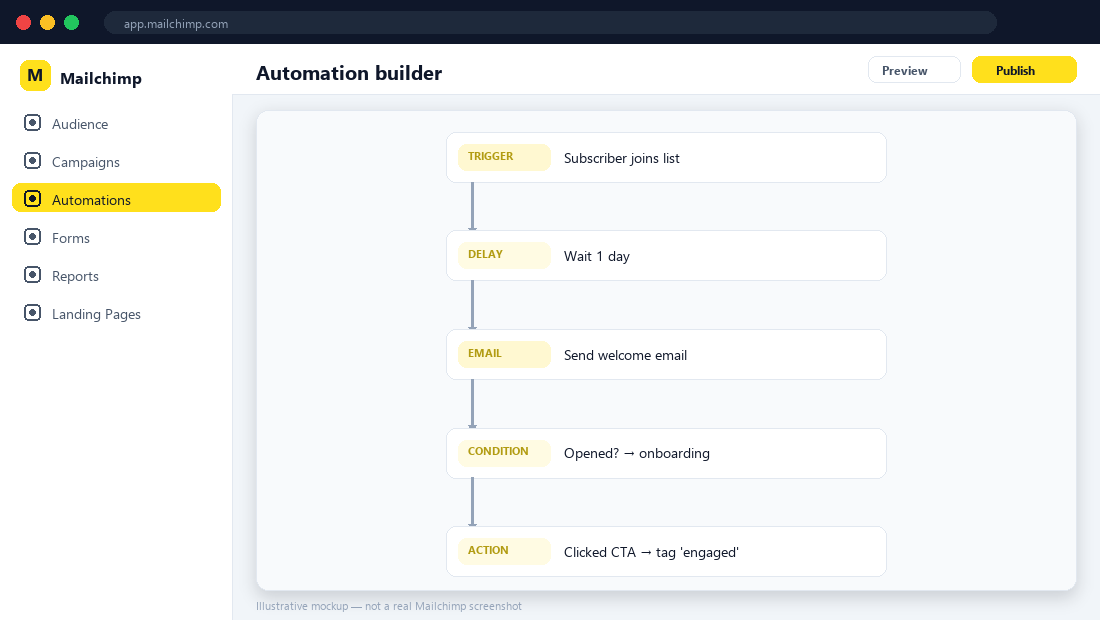Click the Automation builder heading
Screen dimensions: 1100x620
pyautogui.click(x=349, y=73)
